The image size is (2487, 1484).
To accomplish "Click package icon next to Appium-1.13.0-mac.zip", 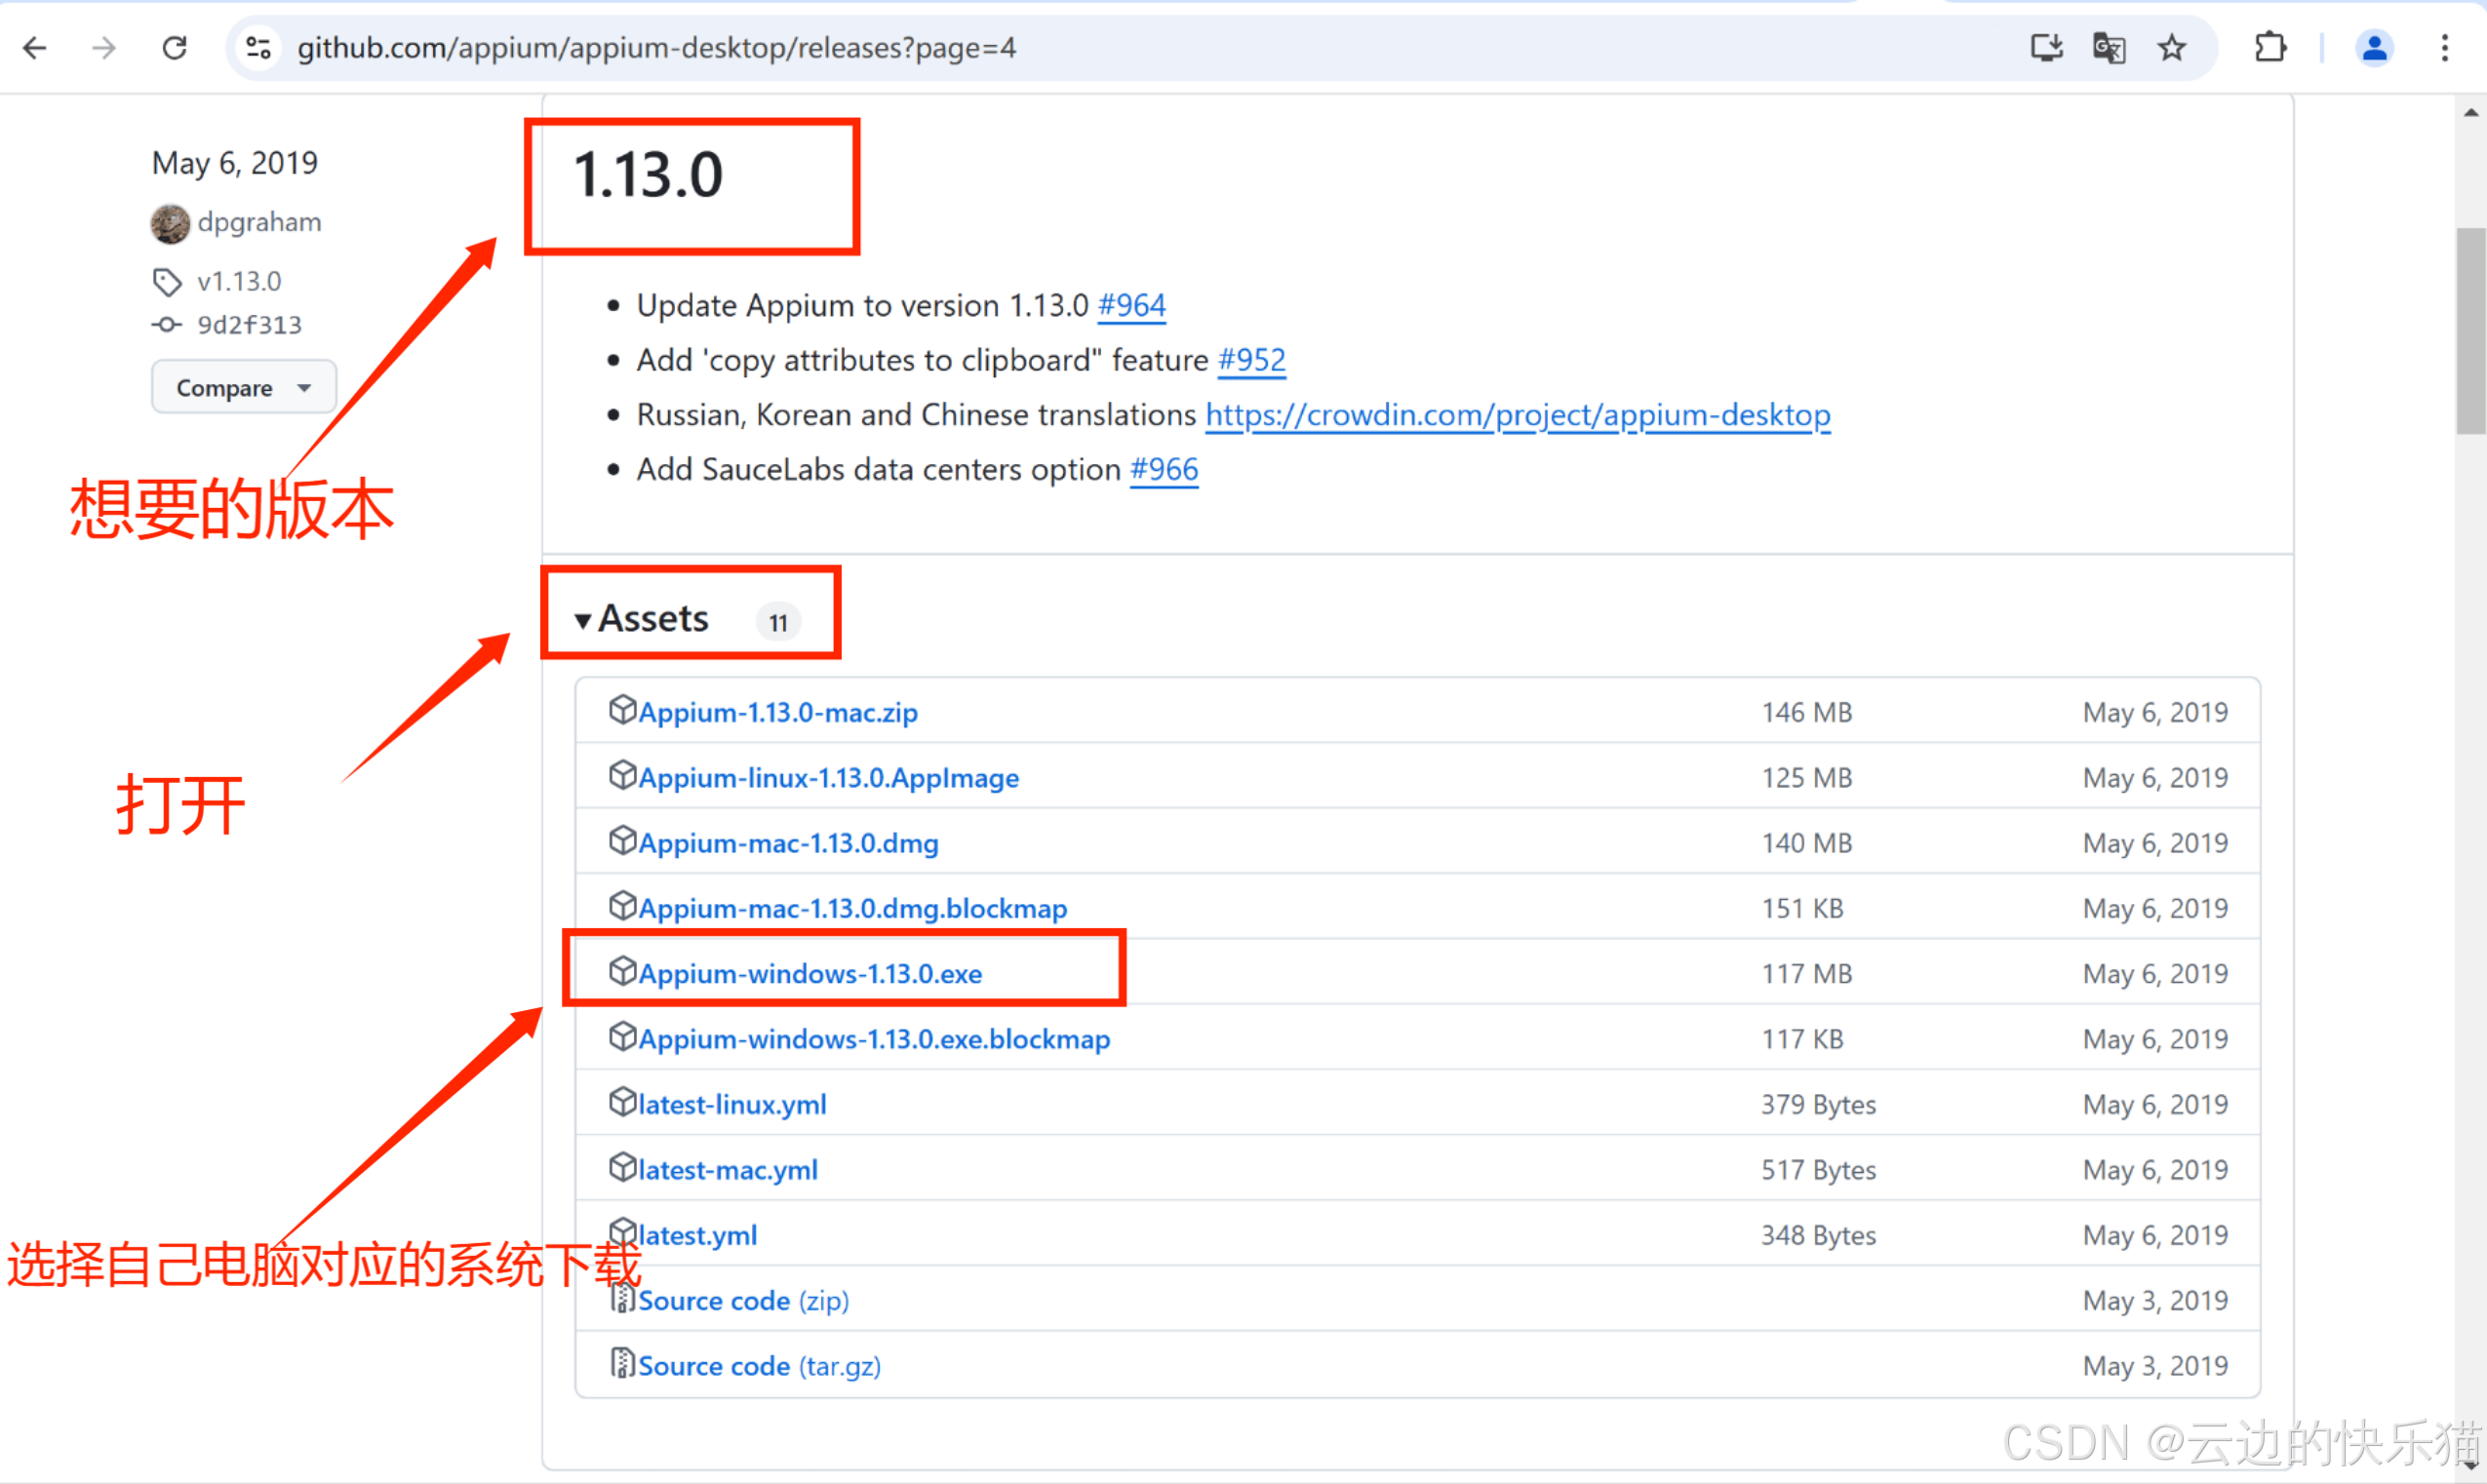I will [622, 710].
